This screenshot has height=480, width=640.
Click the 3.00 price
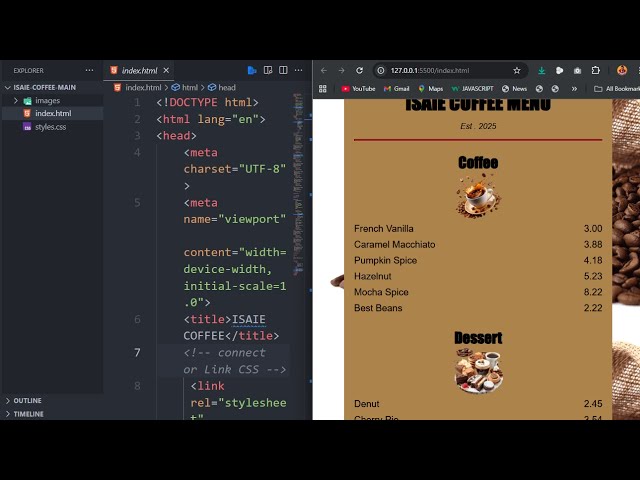[x=593, y=229]
